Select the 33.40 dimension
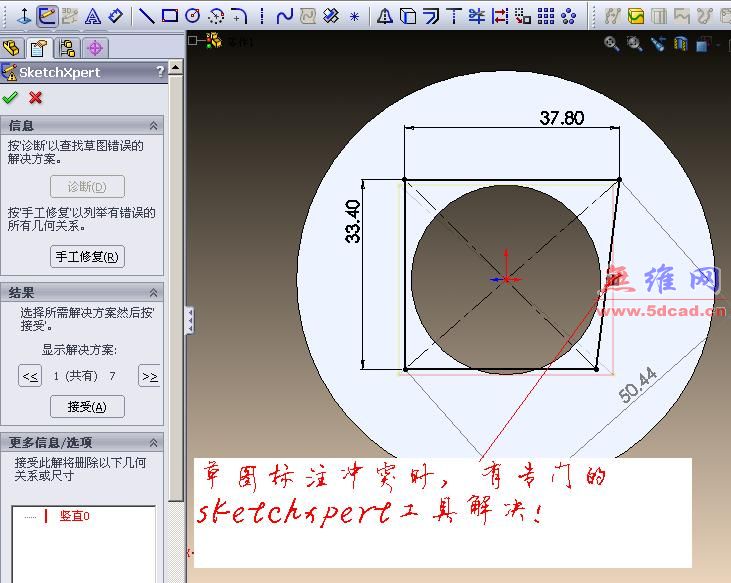731x583 pixels. tap(353, 221)
